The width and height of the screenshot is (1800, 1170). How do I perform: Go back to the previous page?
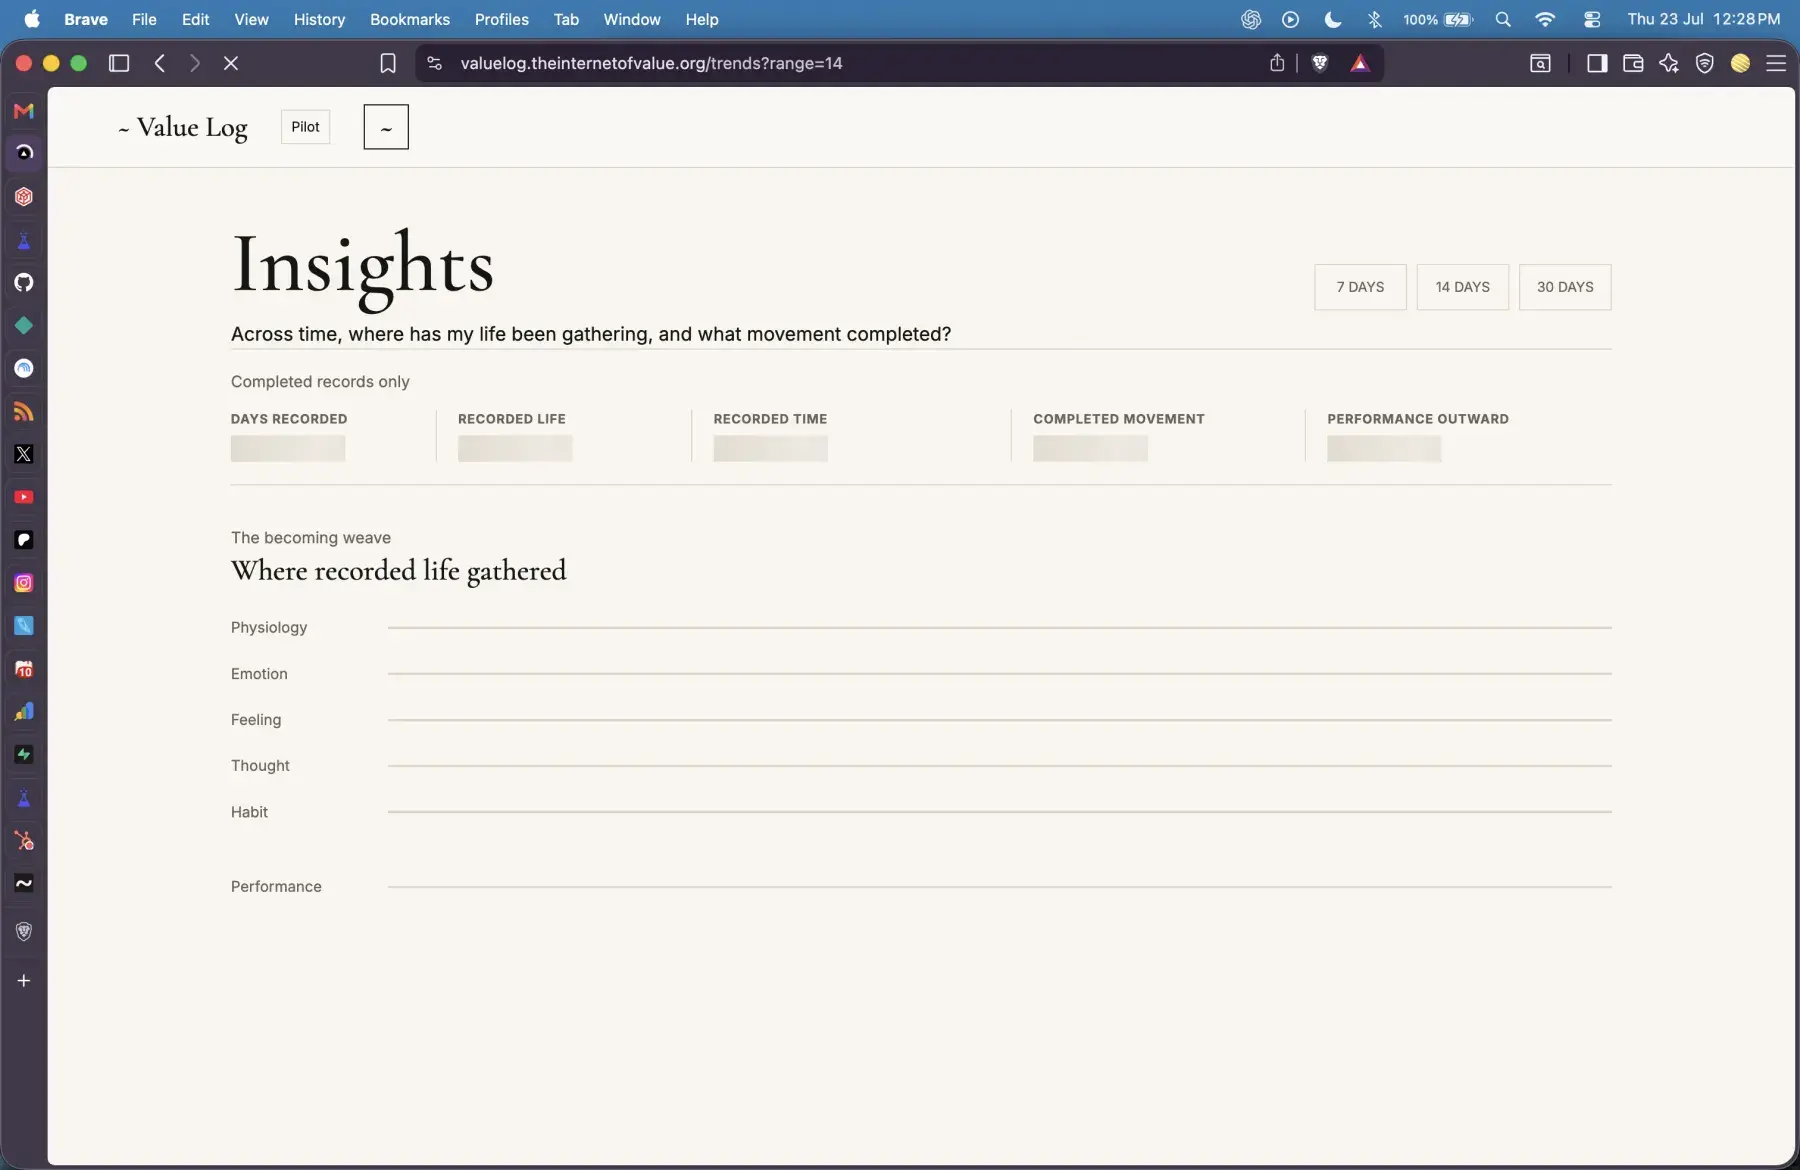pos(160,63)
